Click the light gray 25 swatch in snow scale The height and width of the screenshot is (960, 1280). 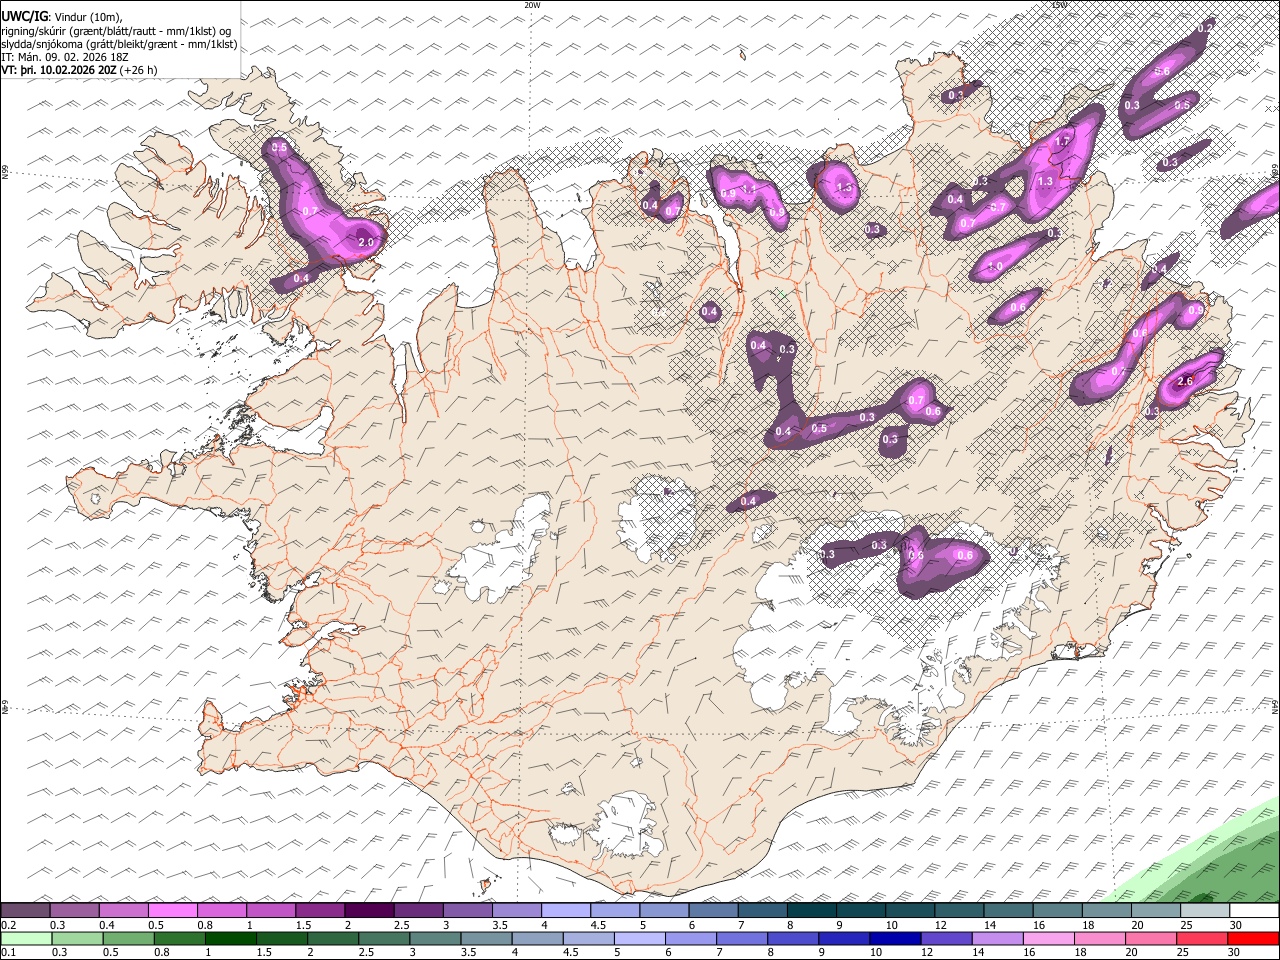pos(1206,911)
